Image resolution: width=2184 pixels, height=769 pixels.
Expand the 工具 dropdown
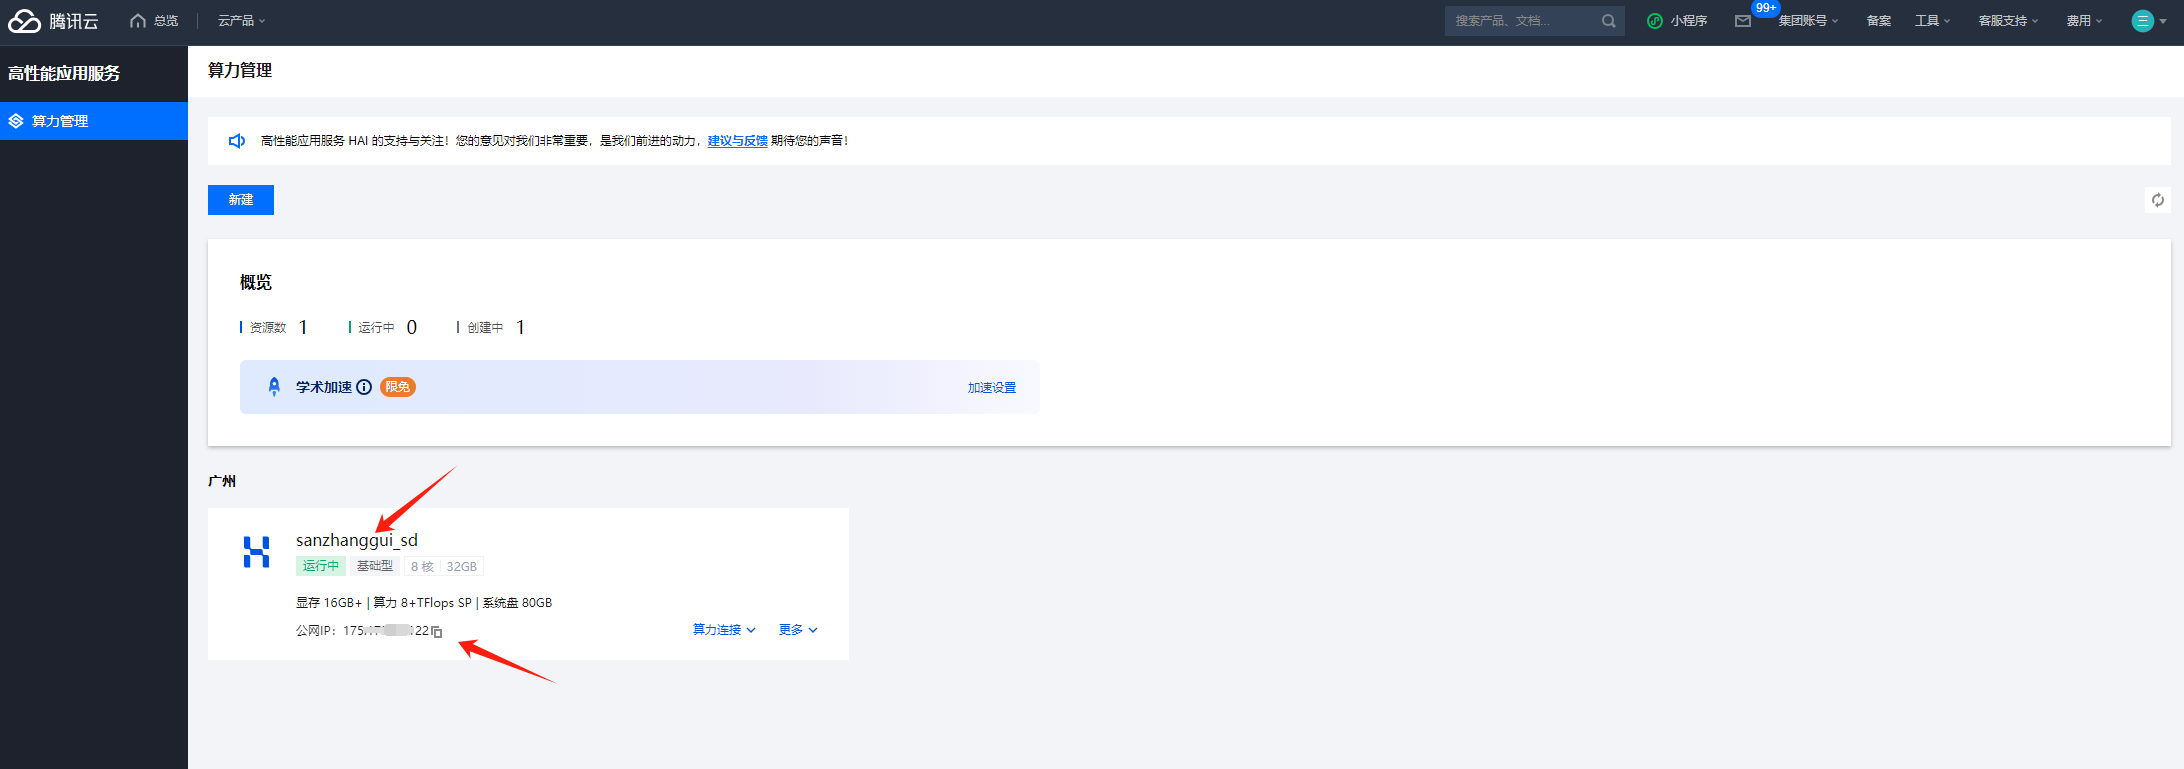(x=1932, y=21)
